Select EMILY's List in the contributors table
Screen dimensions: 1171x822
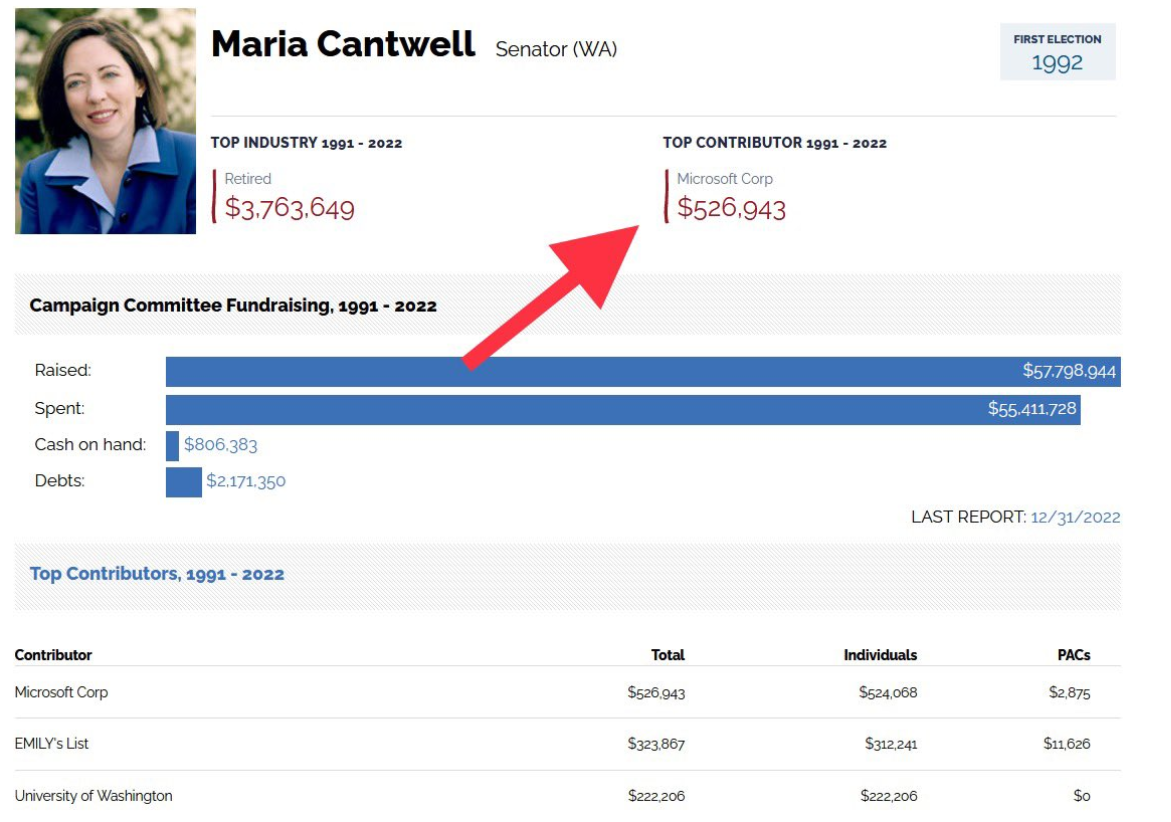[x=52, y=744]
